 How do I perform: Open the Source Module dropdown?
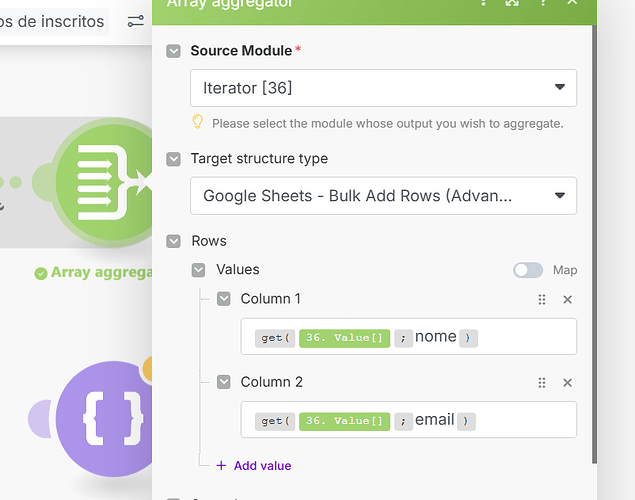pos(383,88)
